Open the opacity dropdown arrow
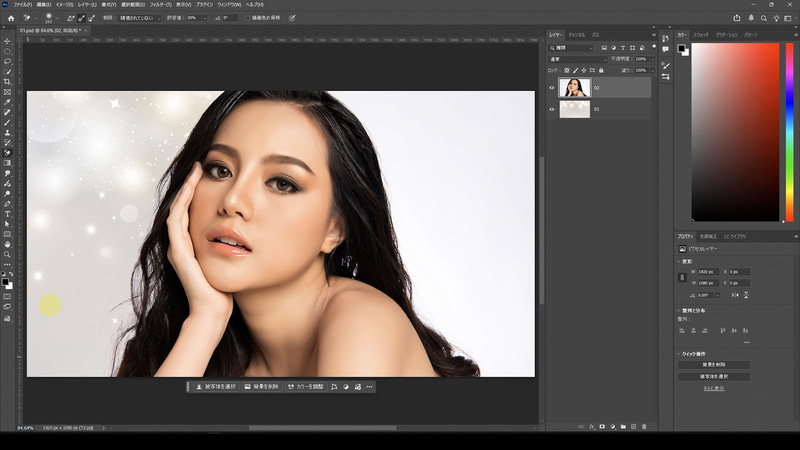 (x=653, y=59)
